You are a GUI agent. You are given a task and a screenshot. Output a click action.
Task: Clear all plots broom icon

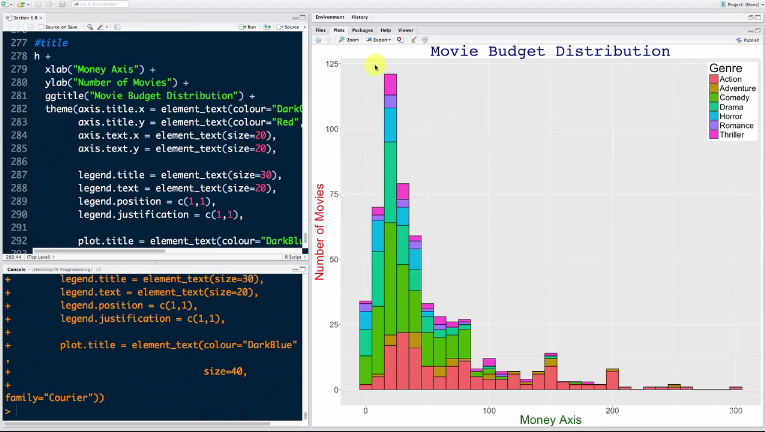(x=413, y=40)
